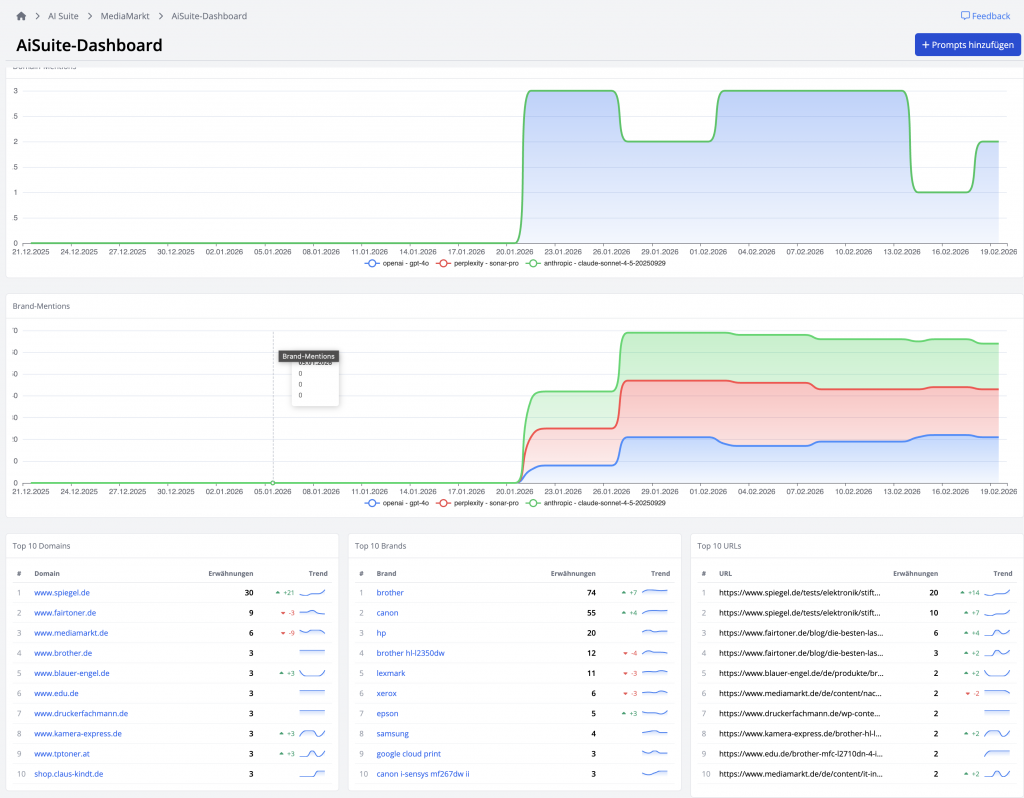
Task: Open the canon brand link
Action: click(387, 613)
